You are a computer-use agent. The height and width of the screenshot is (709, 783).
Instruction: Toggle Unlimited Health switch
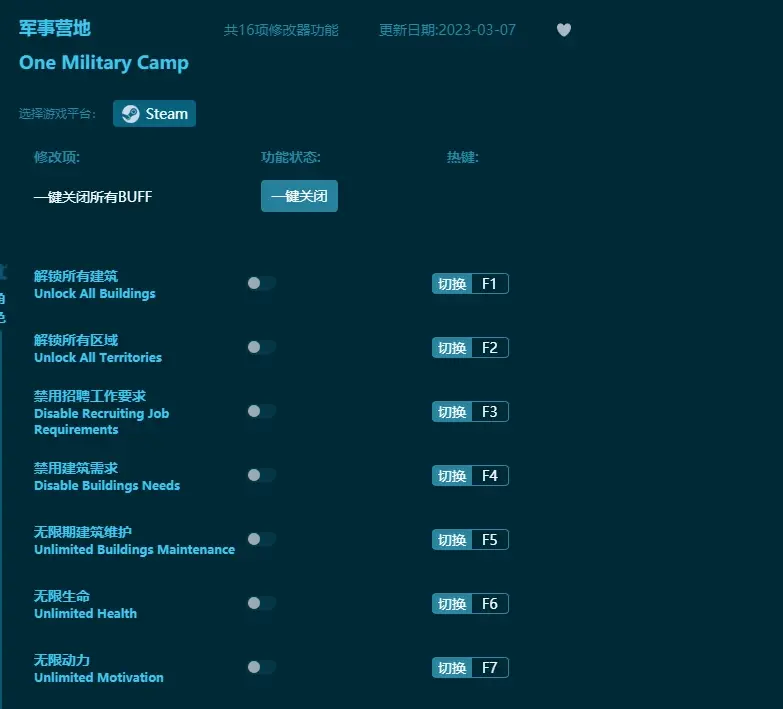click(262, 603)
